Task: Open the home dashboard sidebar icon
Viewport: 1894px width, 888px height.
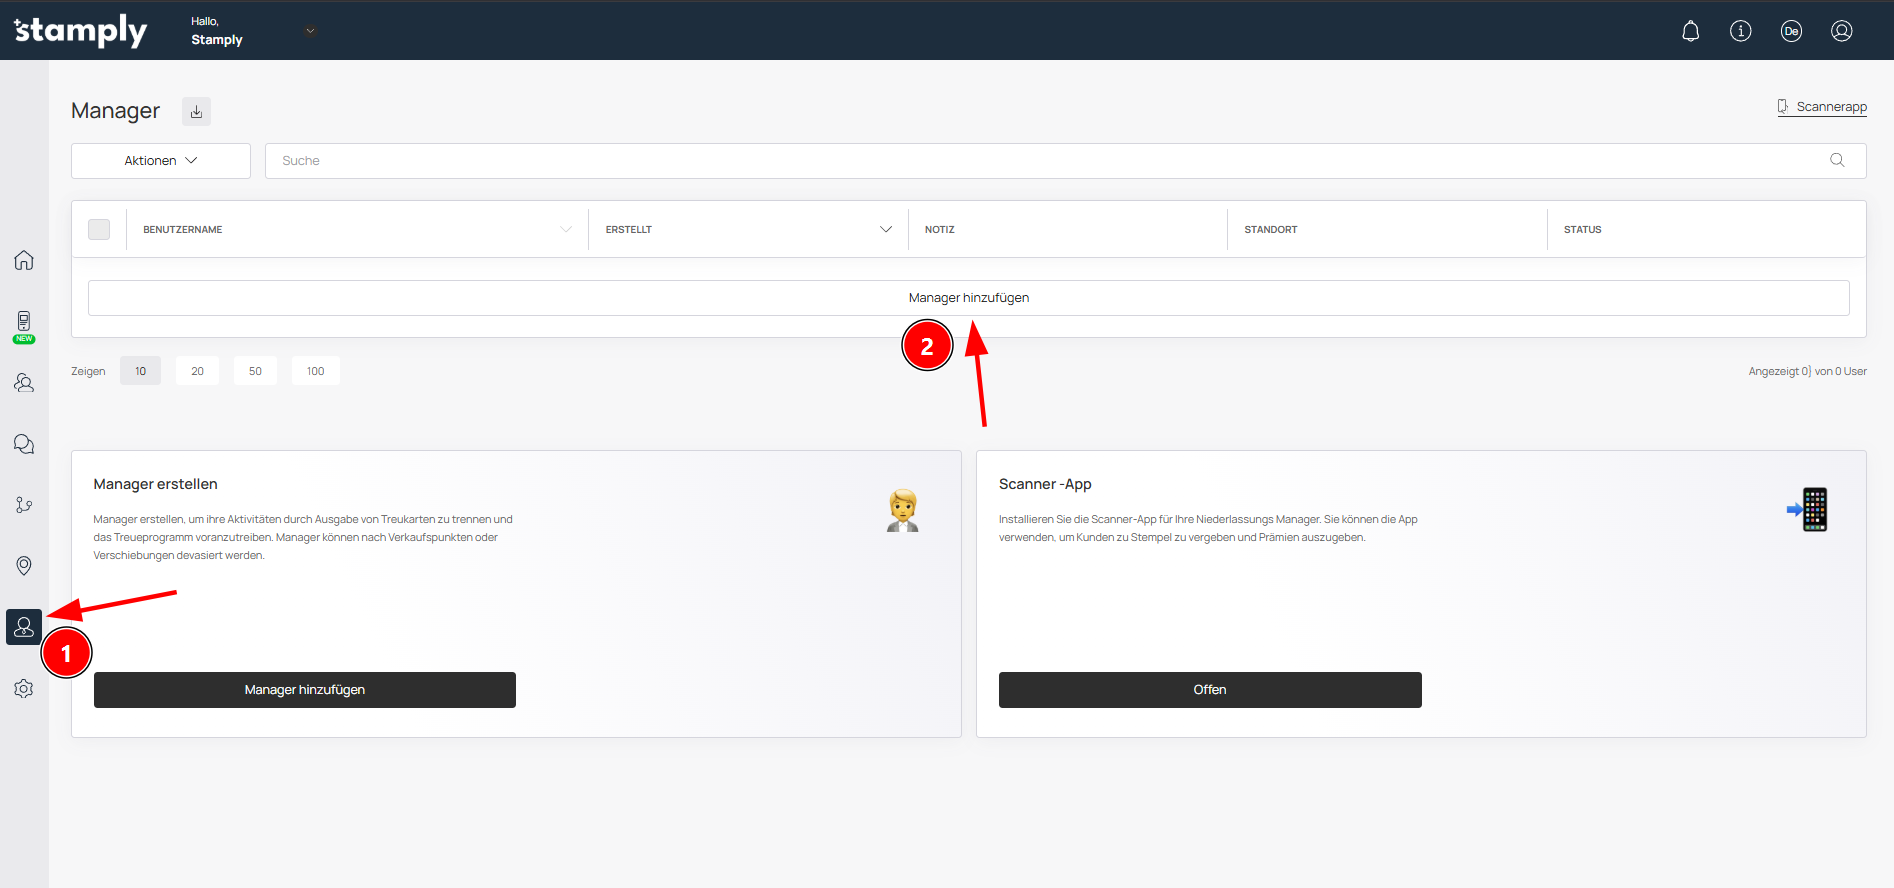Action: 24,260
